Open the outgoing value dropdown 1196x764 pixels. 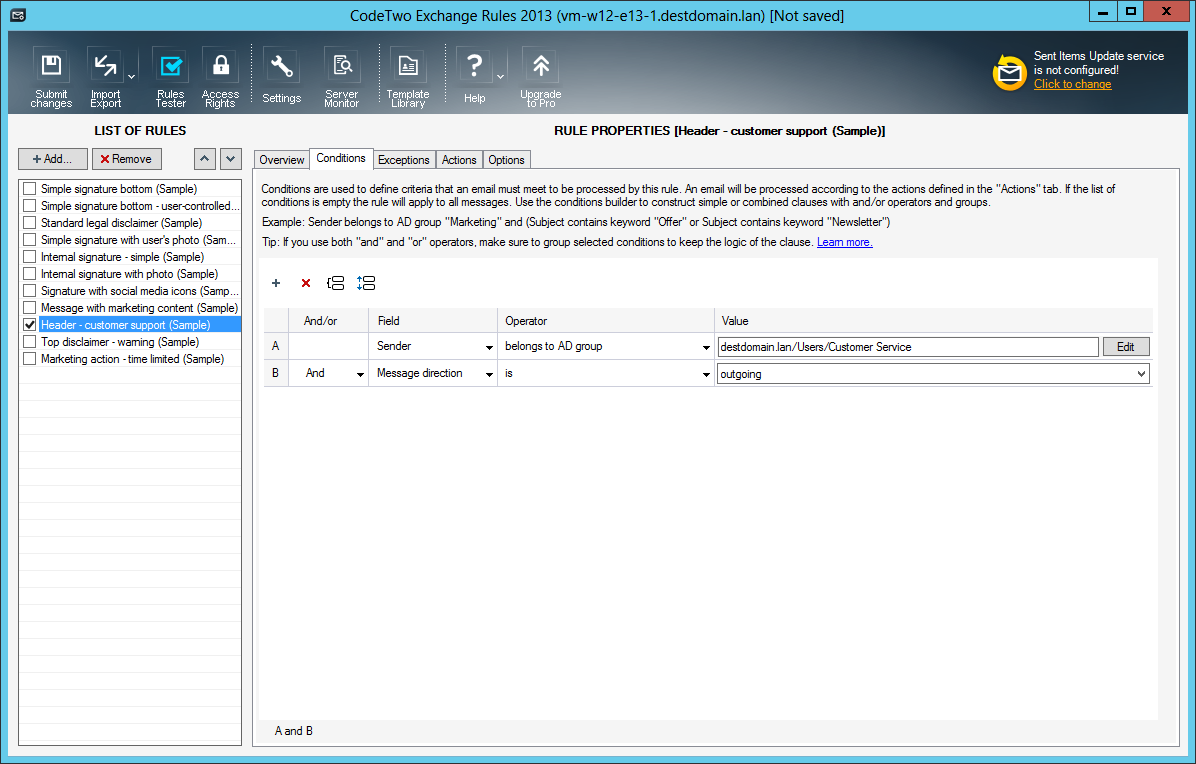1141,374
